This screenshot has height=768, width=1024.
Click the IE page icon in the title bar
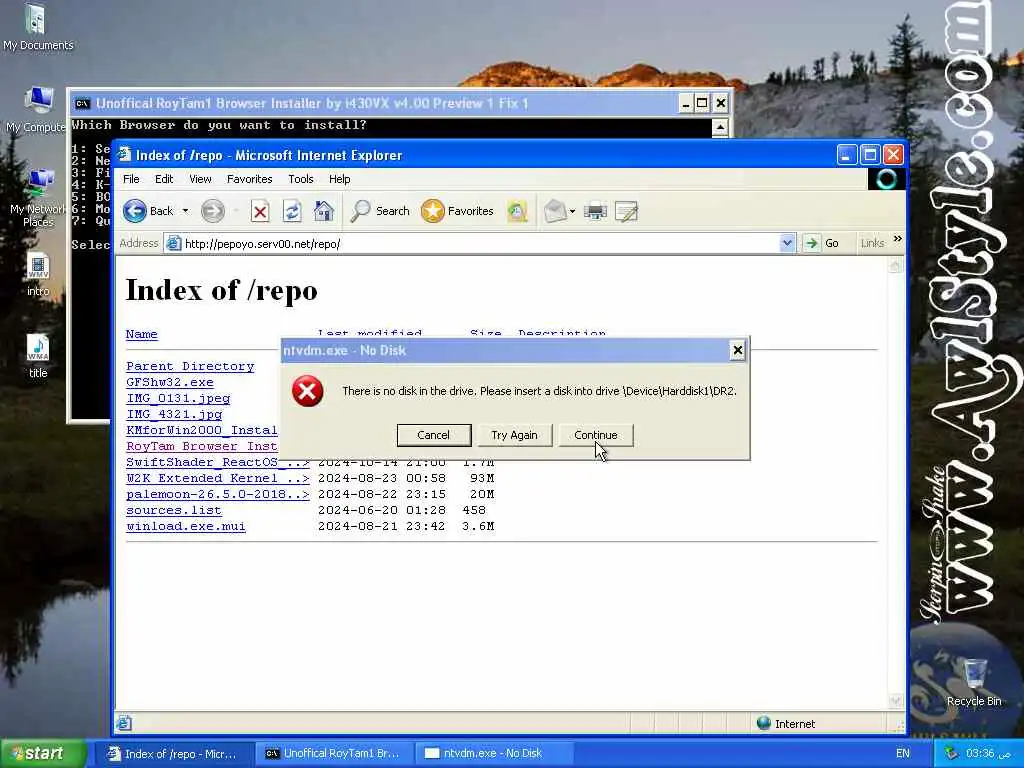pyautogui.click(x=125, y=155)
